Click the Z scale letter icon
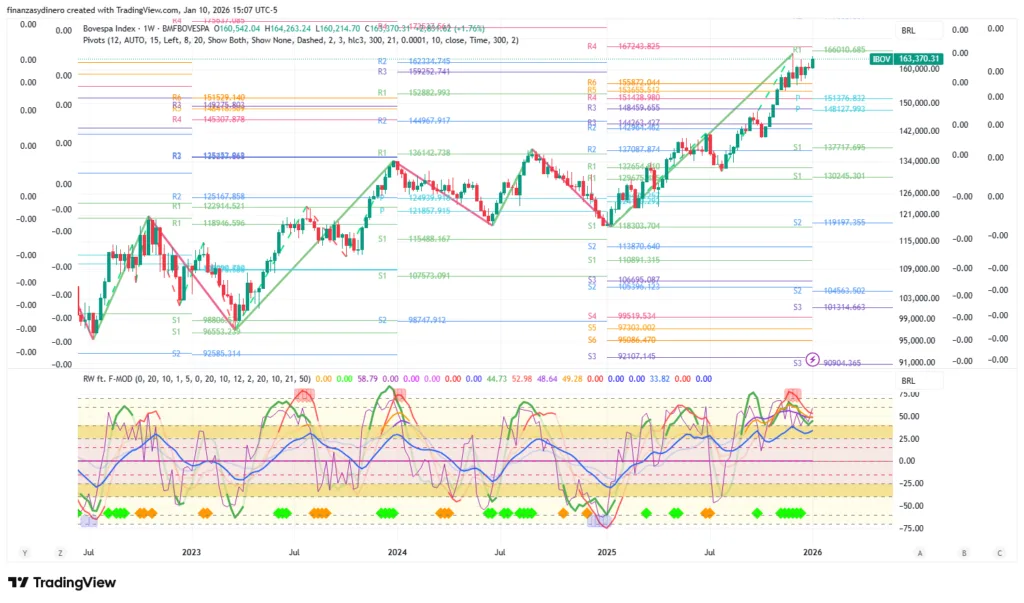Viewport: 1024px width, 603px height. [x=61, y=552]
